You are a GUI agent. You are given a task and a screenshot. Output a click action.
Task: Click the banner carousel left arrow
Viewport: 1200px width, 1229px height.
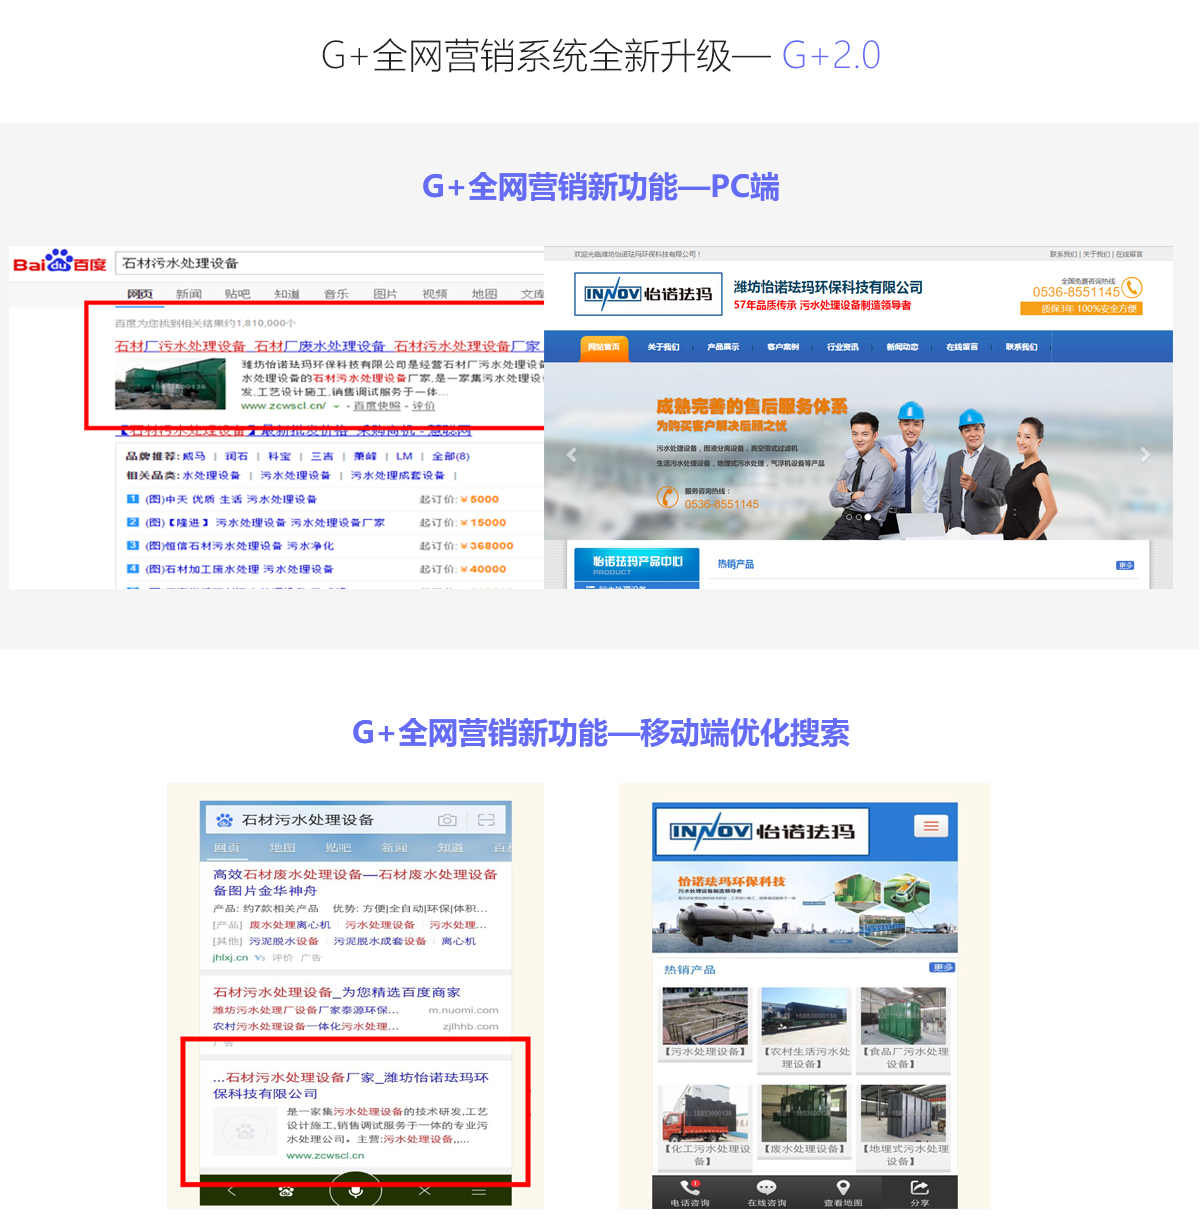(572, 455)
